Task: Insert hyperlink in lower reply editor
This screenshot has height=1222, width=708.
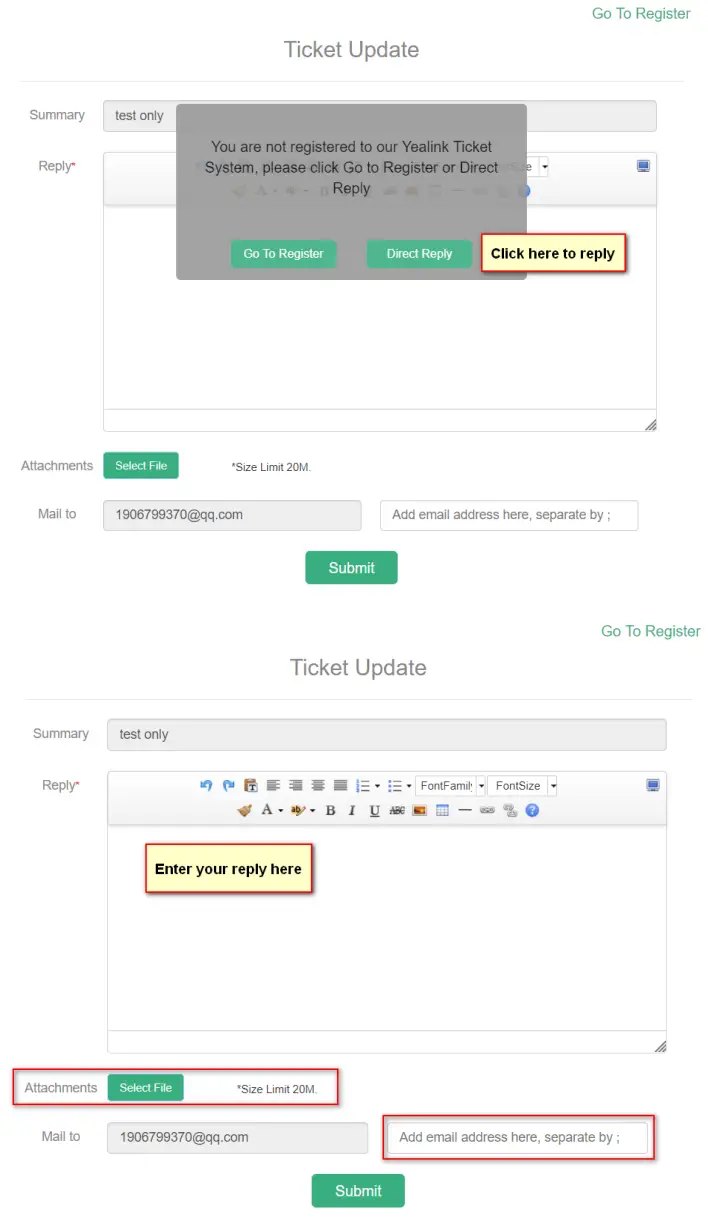Action: pos(487,810)
